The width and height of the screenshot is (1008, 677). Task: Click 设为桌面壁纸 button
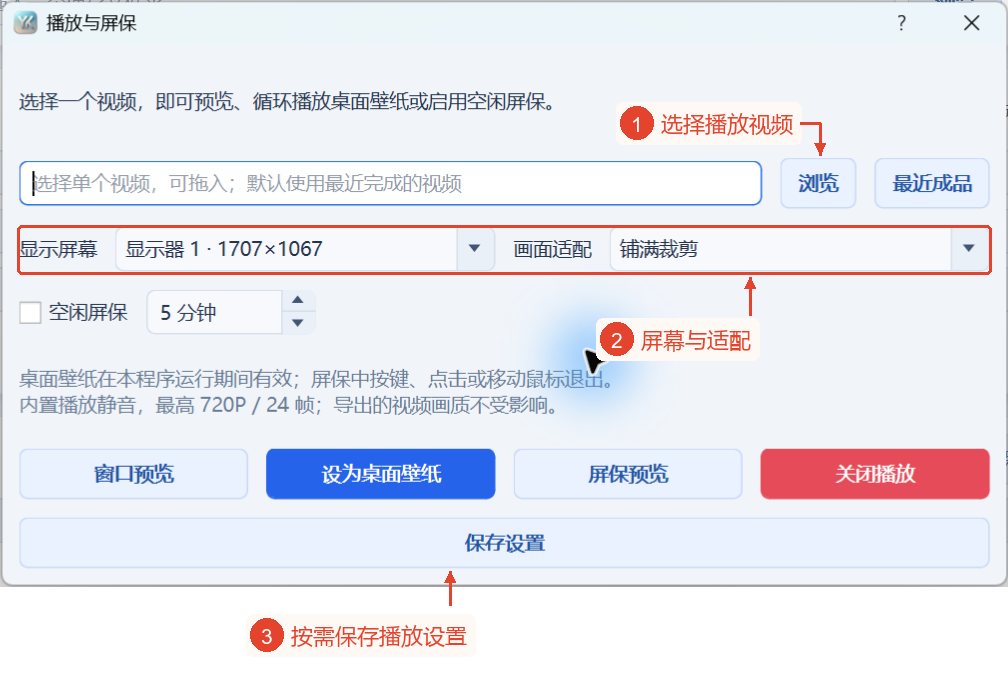click(x=381, y=474)
